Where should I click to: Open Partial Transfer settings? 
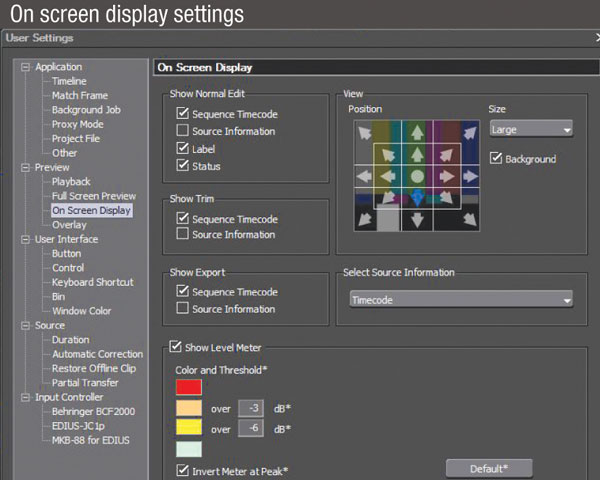85,383
